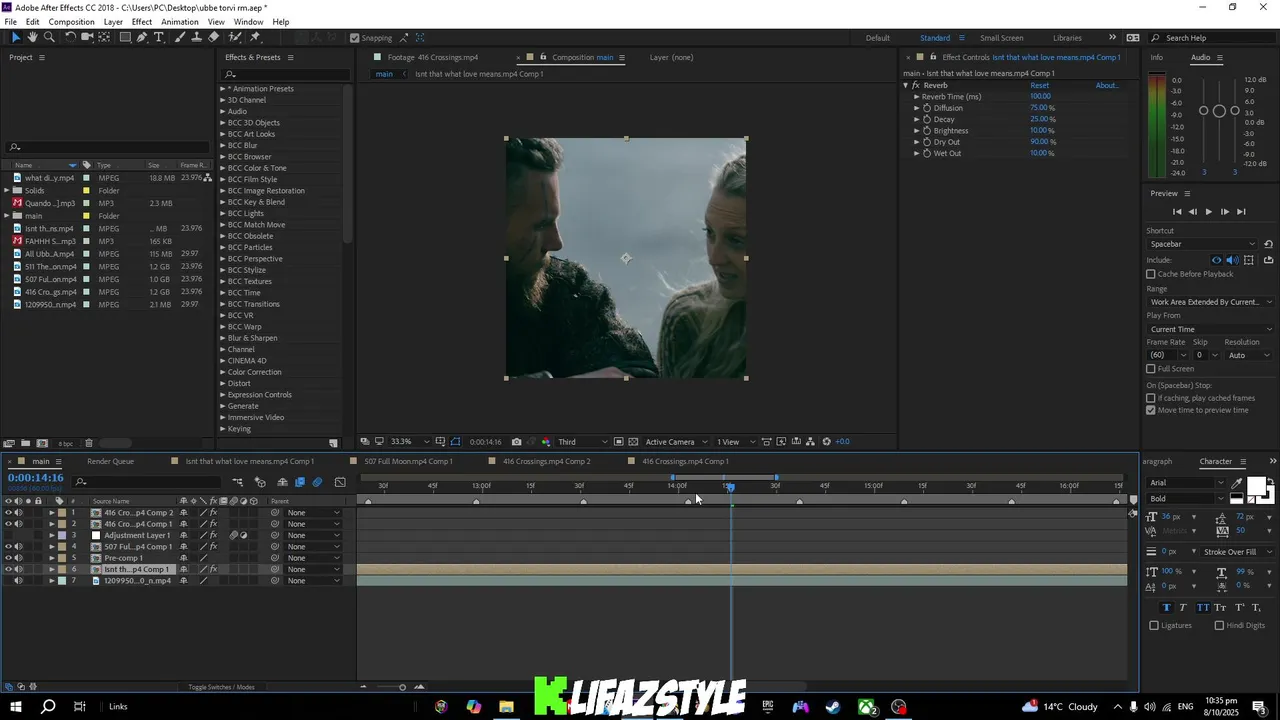Select the Brush tool

(180, 37)
